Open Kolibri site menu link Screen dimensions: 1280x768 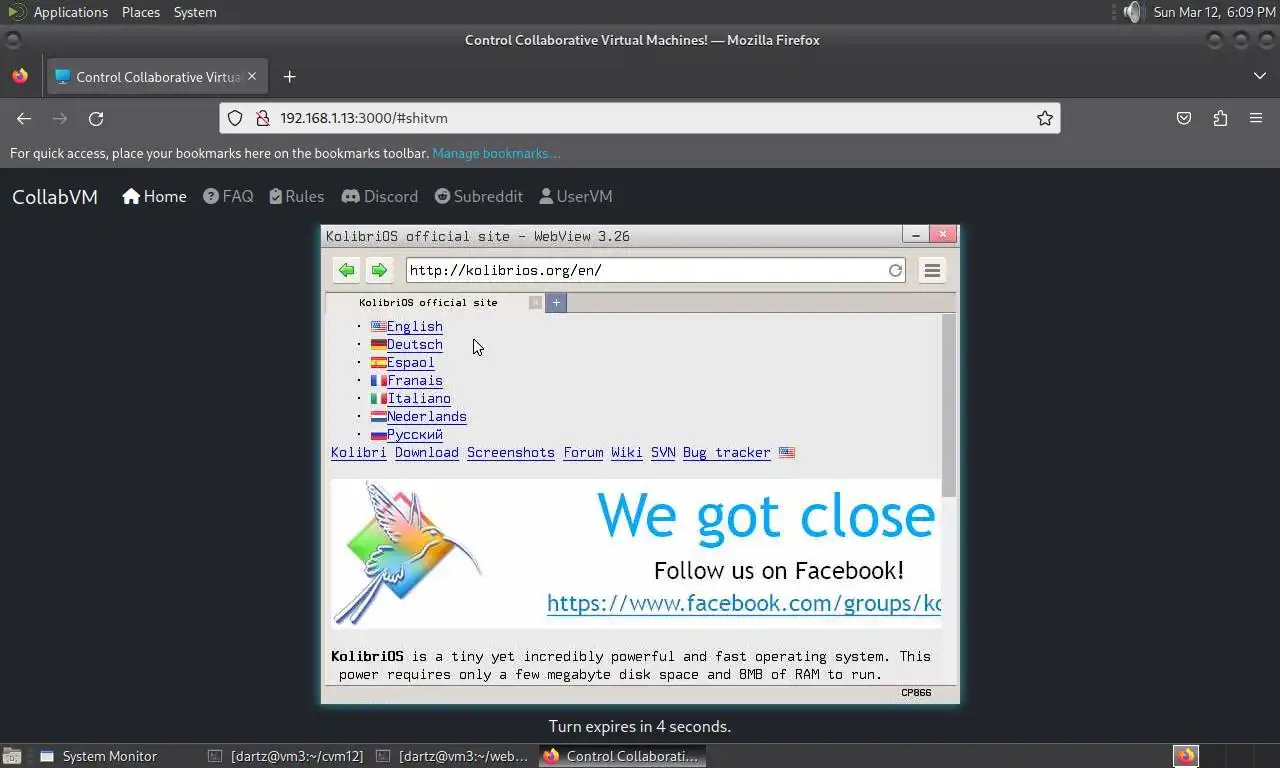[358, 452]
